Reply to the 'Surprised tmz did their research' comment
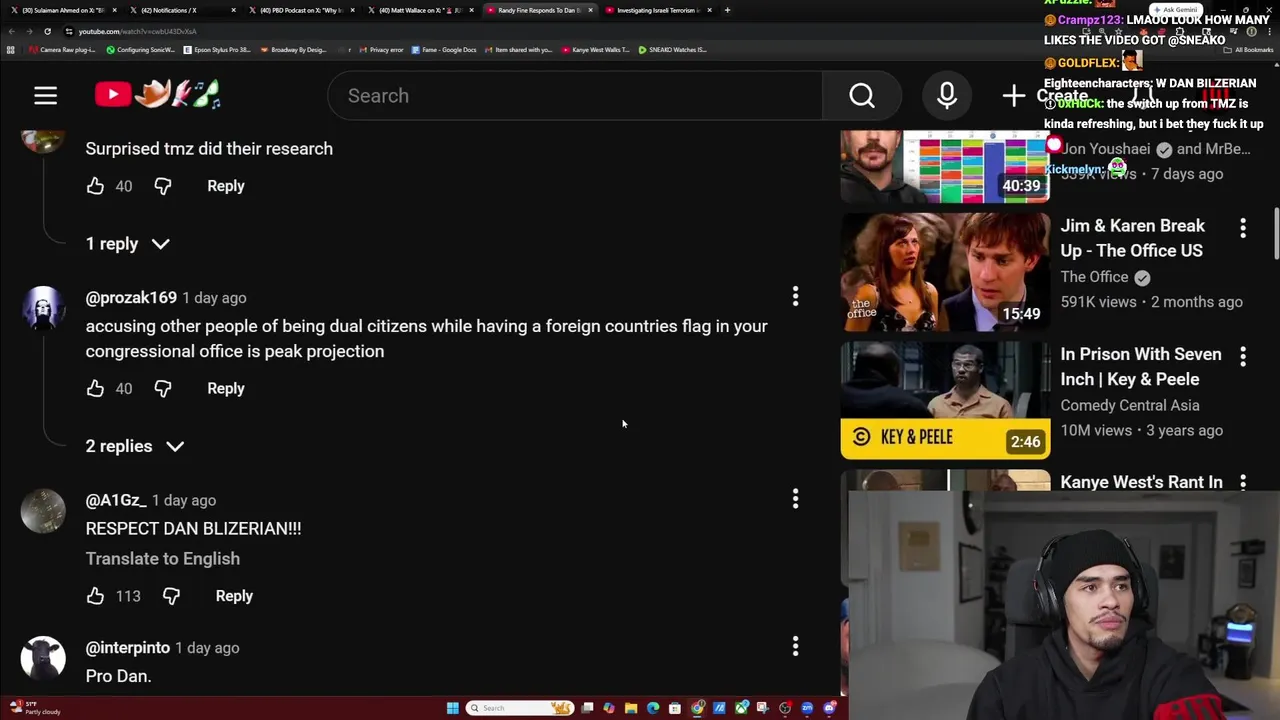The image size is (1280, 720). [x=225, y=186]
